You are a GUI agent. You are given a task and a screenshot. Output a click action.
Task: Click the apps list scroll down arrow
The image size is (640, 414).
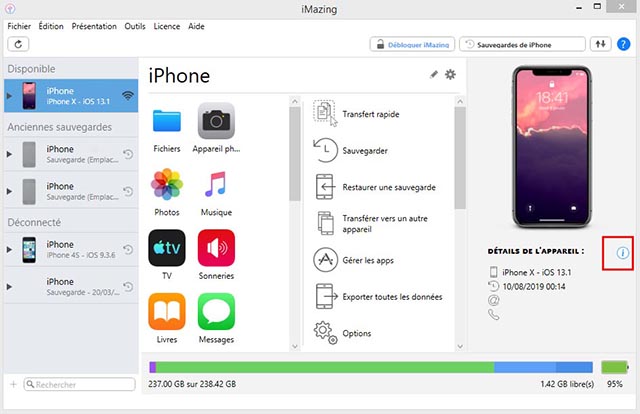[x=294, y=346]
